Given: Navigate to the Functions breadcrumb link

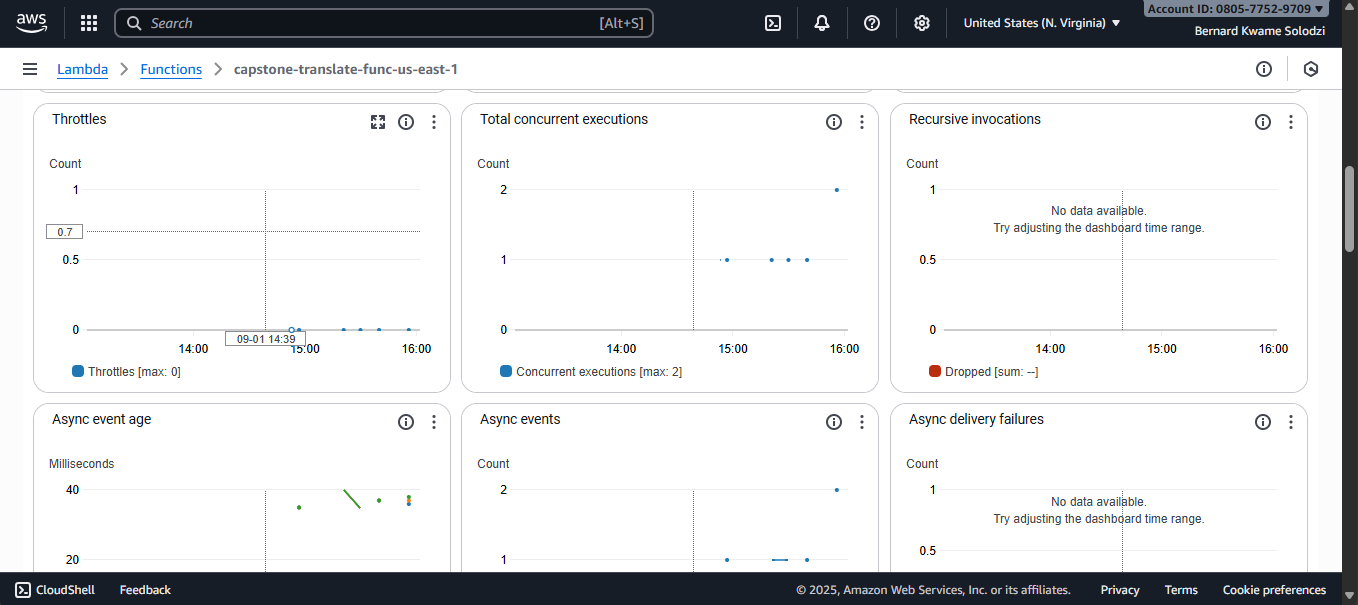Looking at the screenshot, I should (x=171, y=69).
